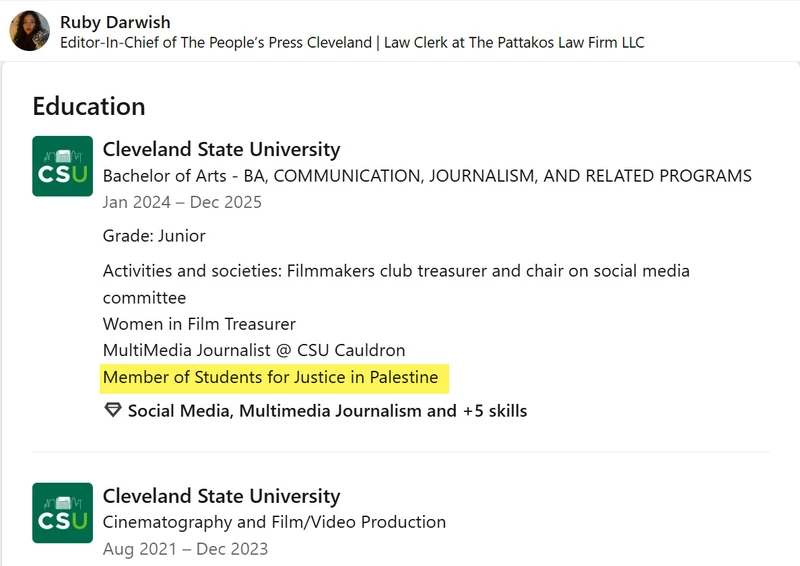Click the Activities and societies text
800x566 pixels.
pyautogui.click(x=396, y=284)
